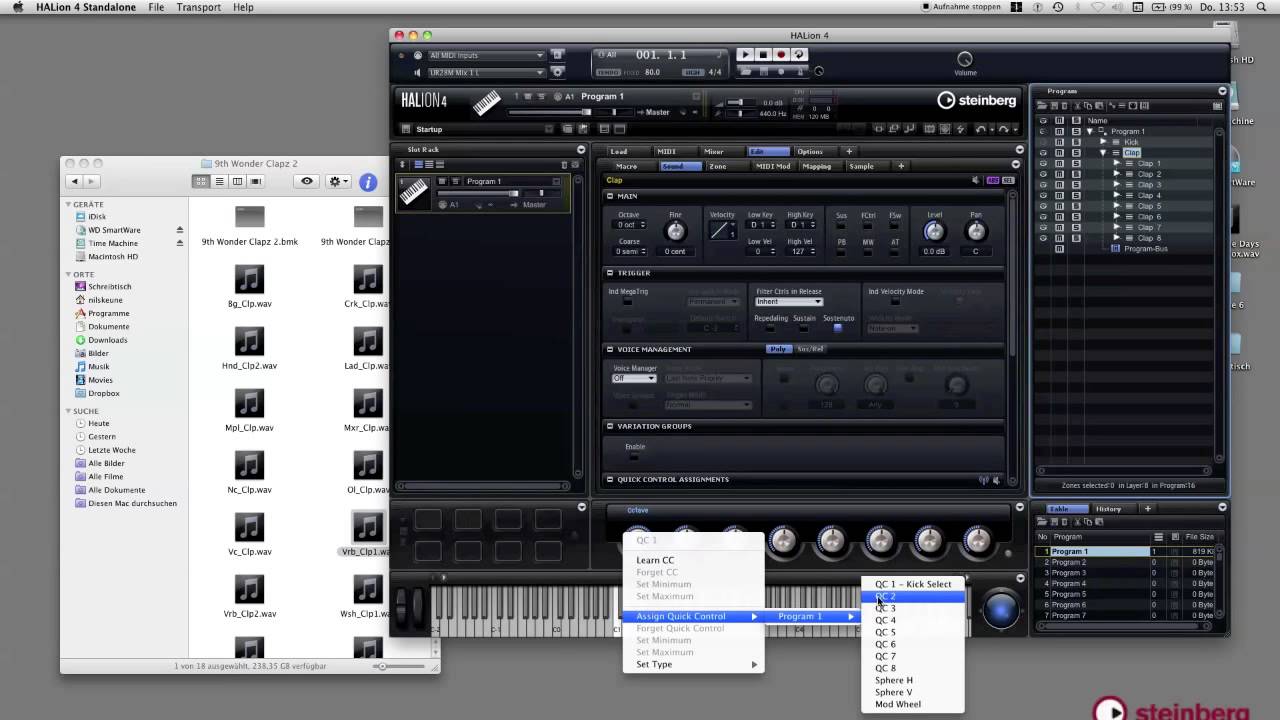This screenshot has width=1280, height=720.
Task: Choose QC 3 from the quick control submenu
Action: pos(912,608)
